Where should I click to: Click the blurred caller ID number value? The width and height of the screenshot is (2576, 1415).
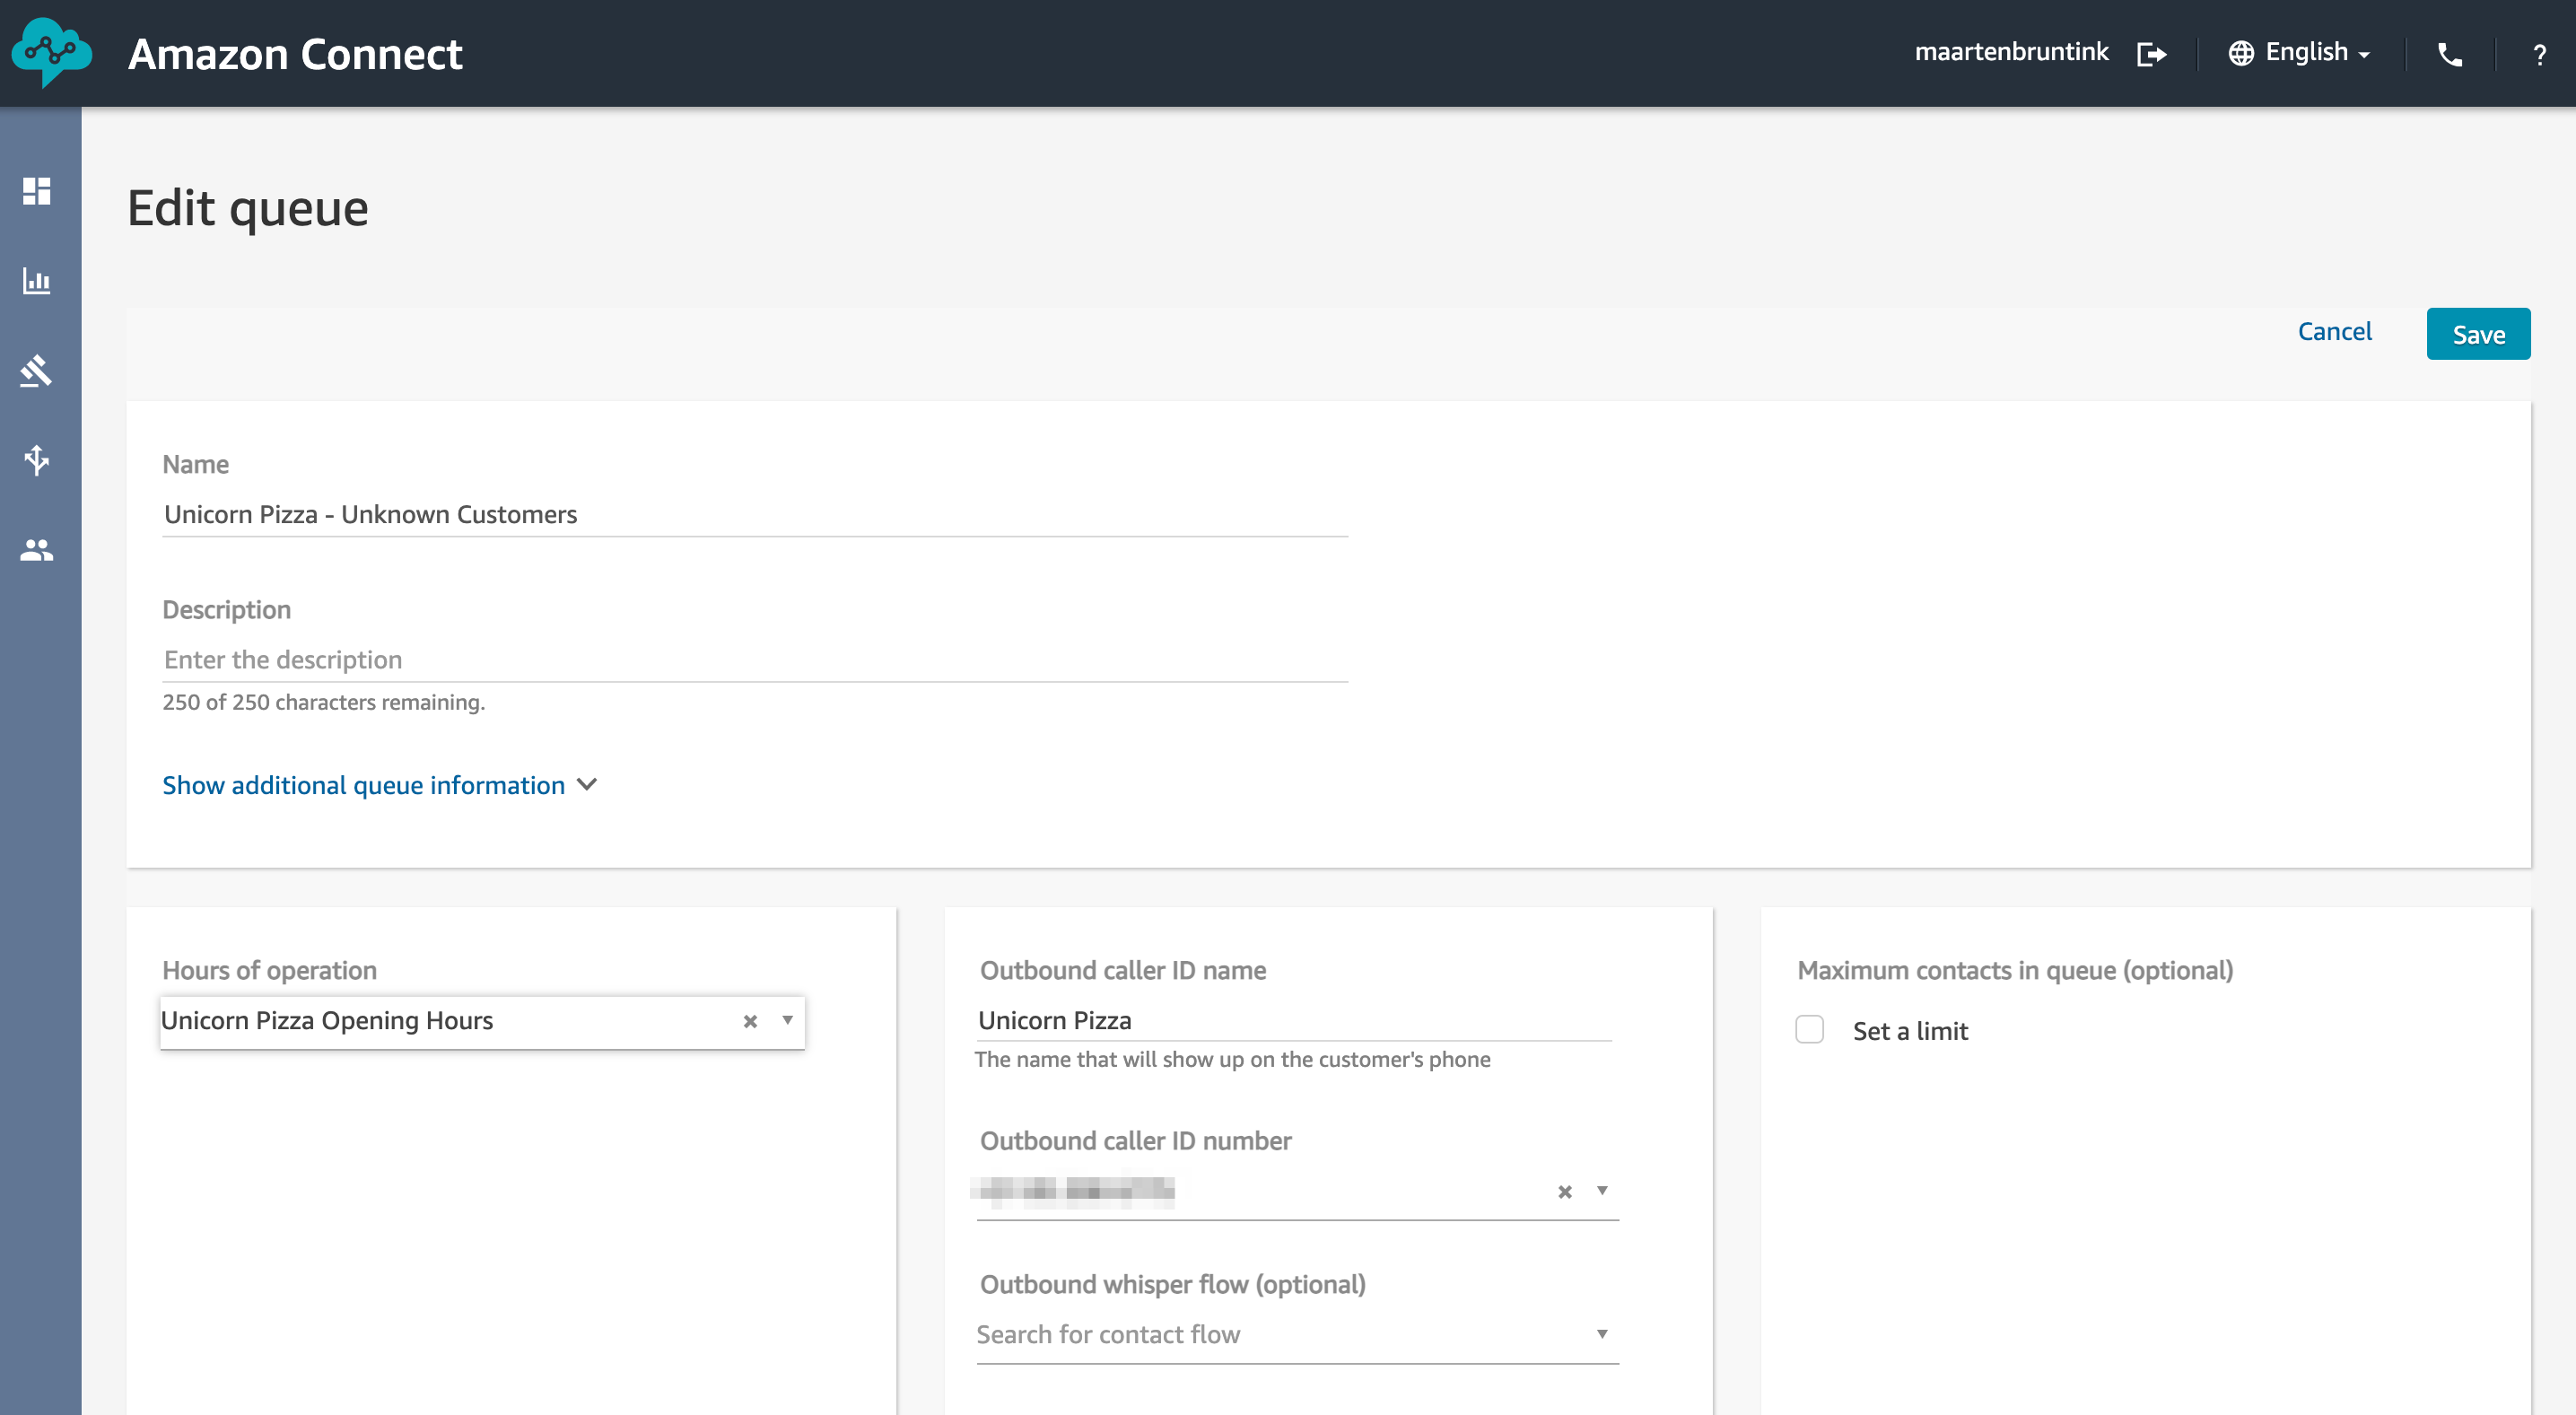(1073, 1190)
